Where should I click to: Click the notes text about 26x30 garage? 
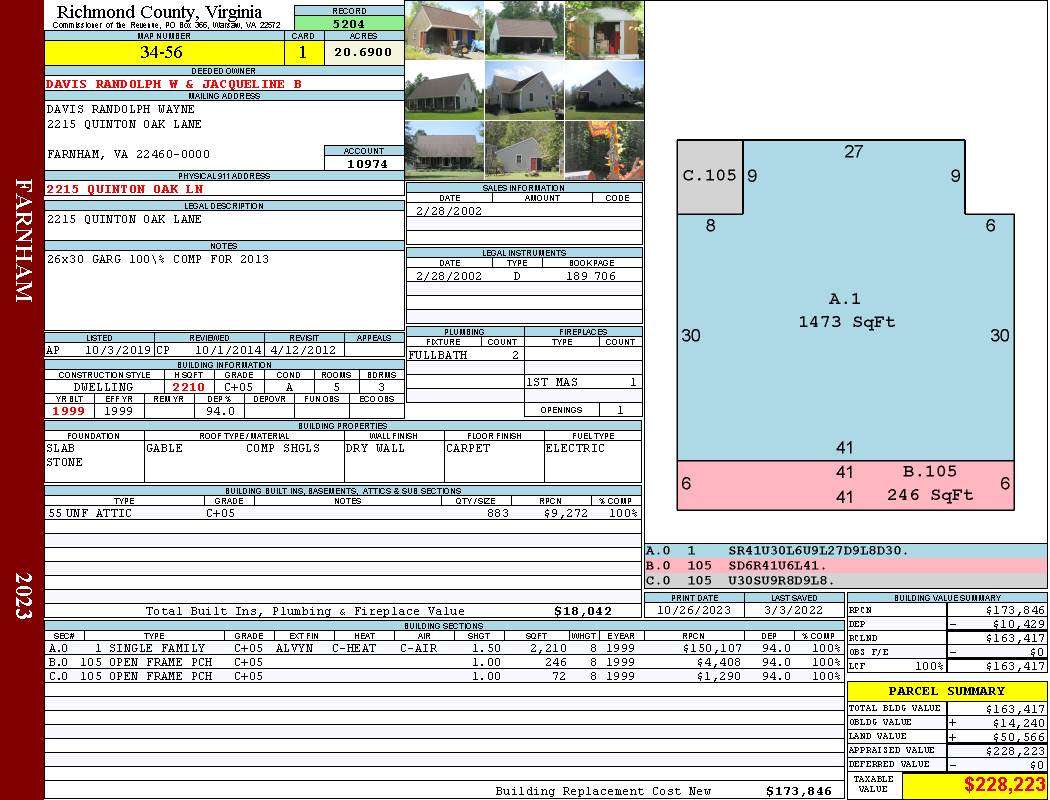click(157, 259)
